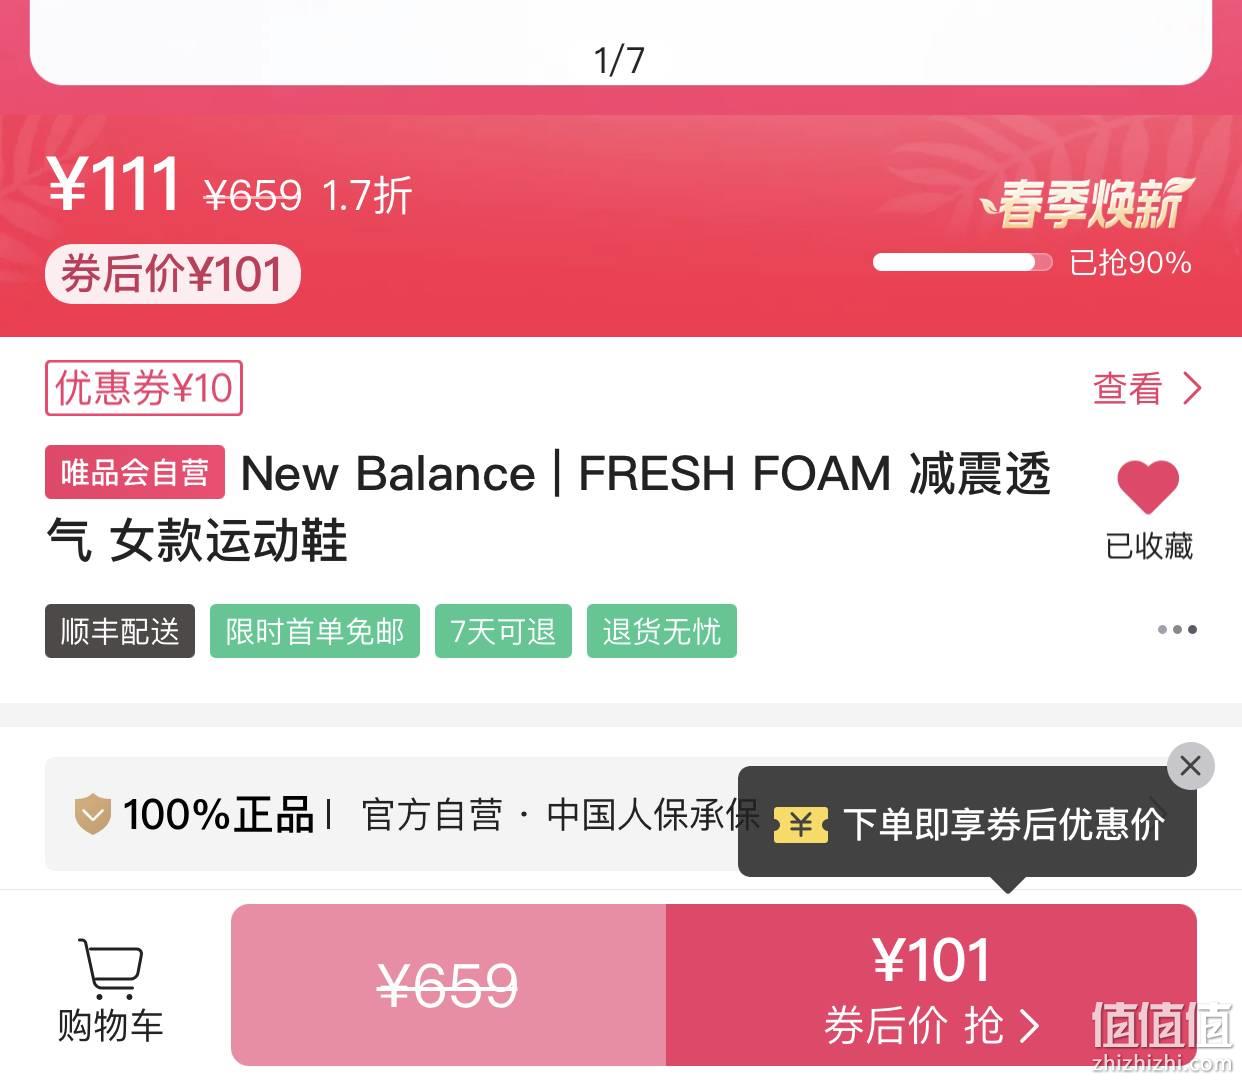1242x1081 pixels.
Task: Open the shopping cart (购物车)
Action: [x=110, y=990]
